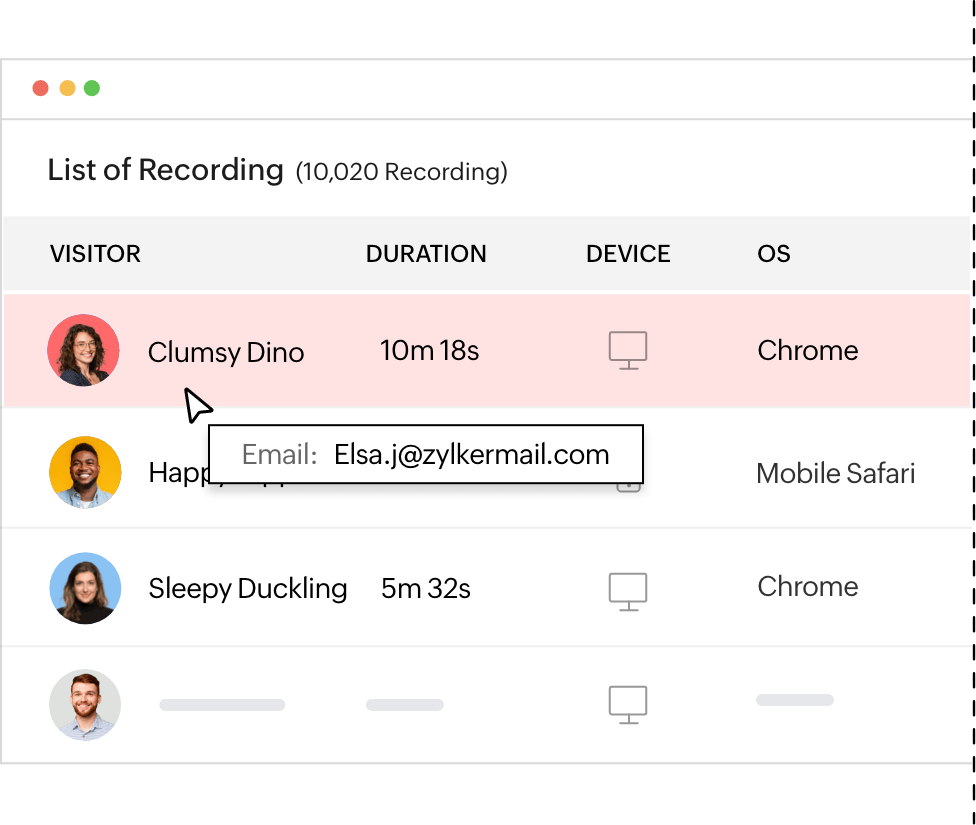The height and width of the screenshot is (825, 976).
Task: Click the red window close dot
Action: tap(41, 88)
